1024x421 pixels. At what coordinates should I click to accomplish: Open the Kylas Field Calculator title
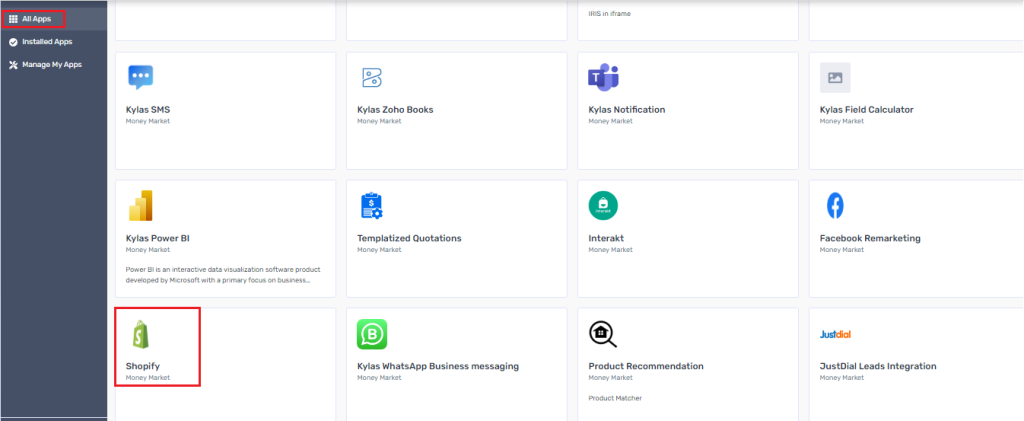[x=867, y=110]
